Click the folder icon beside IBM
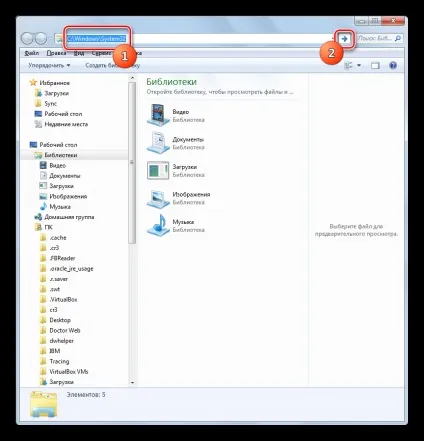 tap(43, 351)
